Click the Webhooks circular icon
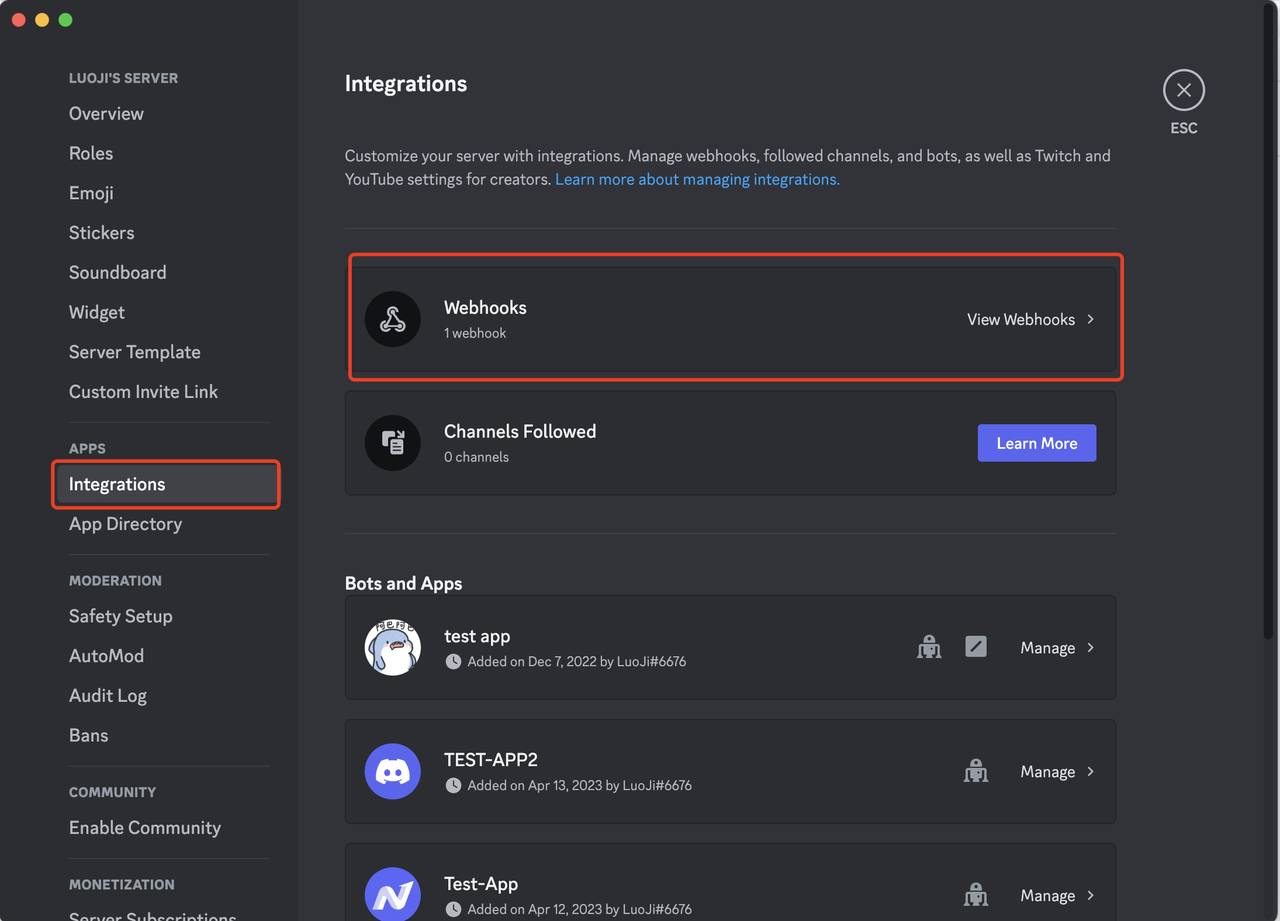This screenshot has height=921, width=1280. [393, 319]
